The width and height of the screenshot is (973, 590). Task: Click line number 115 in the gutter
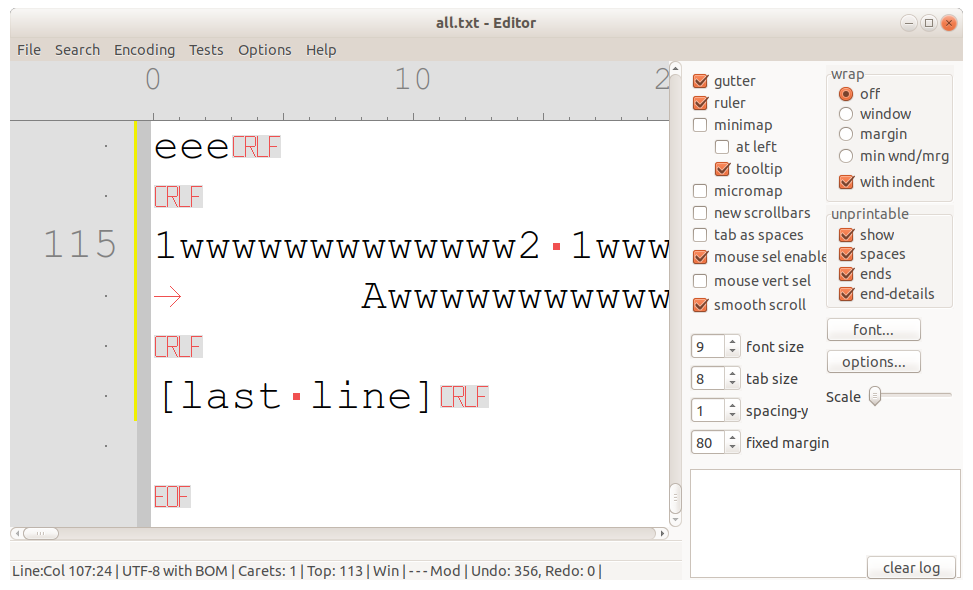point(79,243)
